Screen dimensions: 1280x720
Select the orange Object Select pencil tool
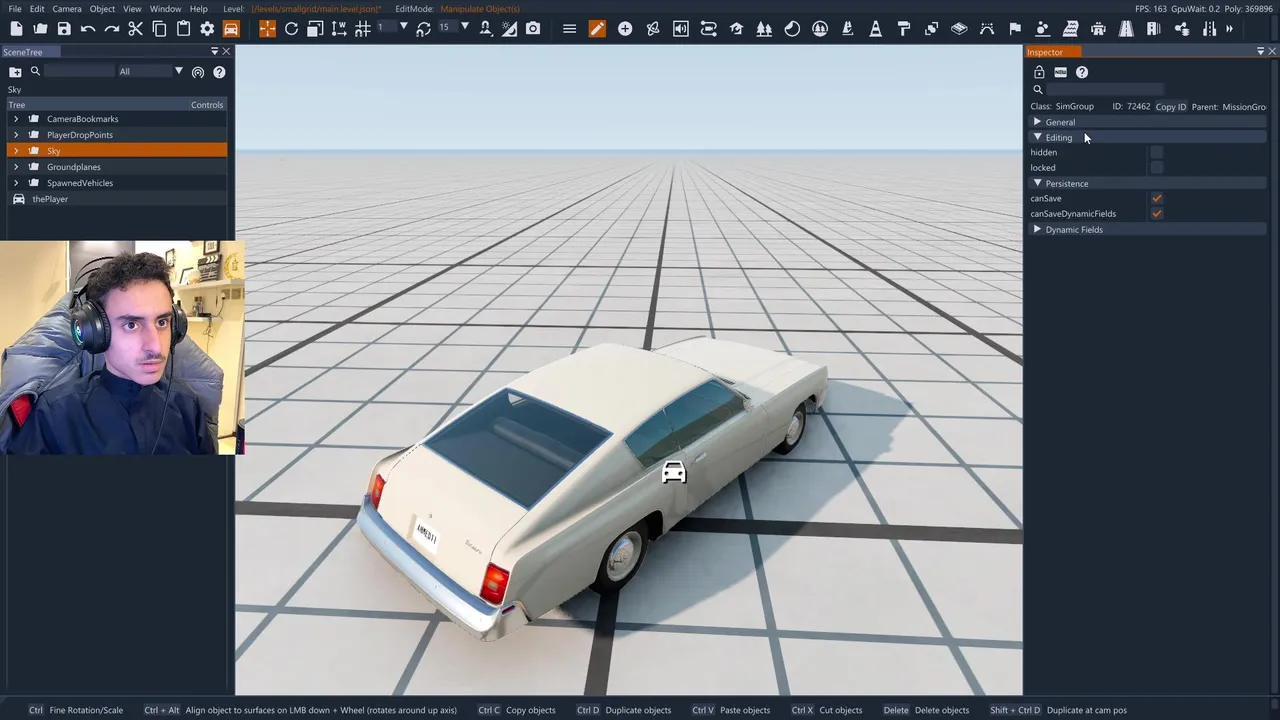point(597,29)
